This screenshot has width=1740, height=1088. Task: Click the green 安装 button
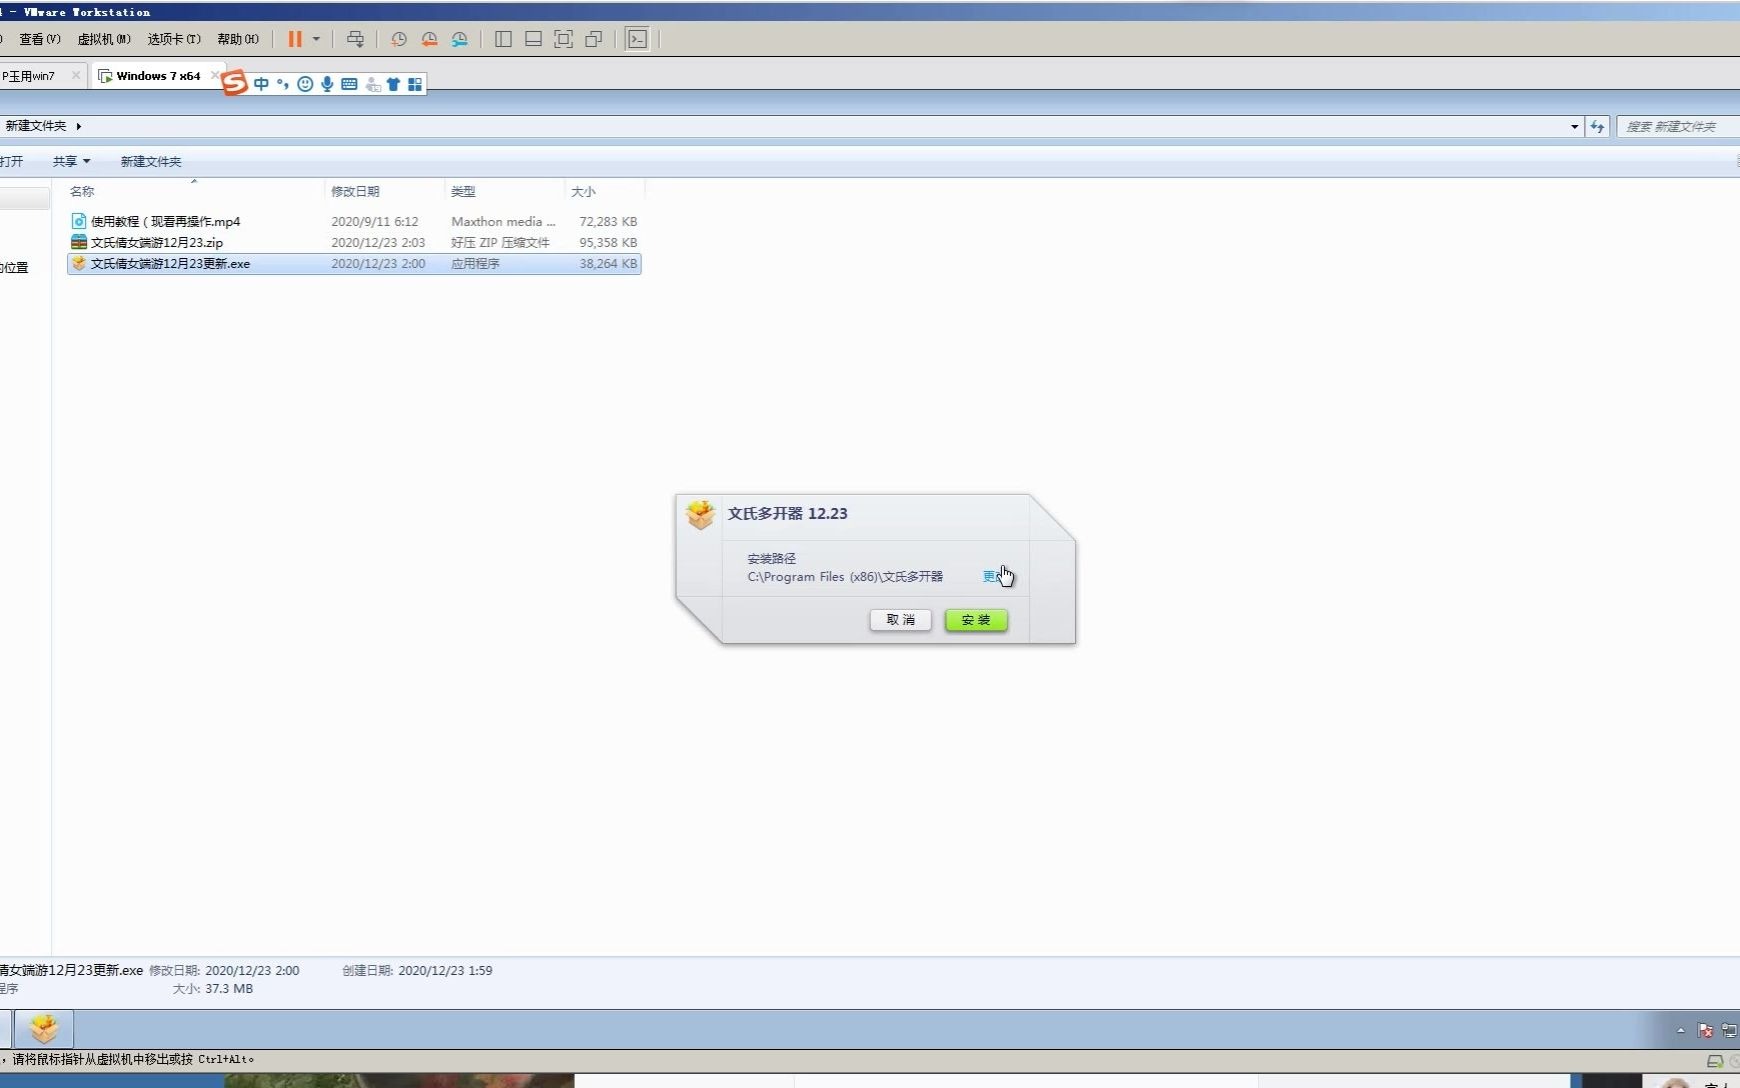976,620
